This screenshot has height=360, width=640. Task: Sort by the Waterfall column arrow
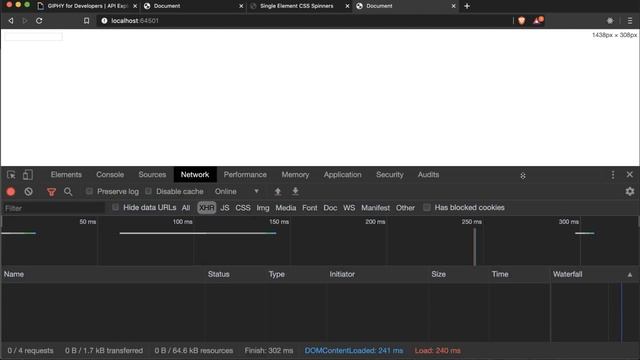pyautogui.click(x=630, y=275)
